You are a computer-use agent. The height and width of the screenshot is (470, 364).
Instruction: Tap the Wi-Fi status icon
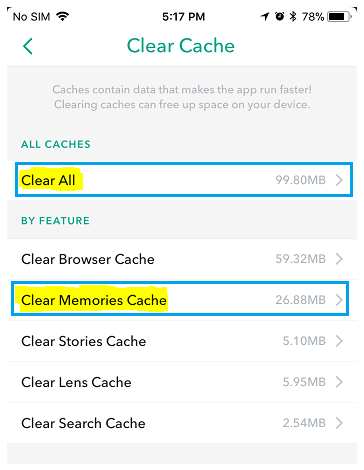[x=63, y=16]
